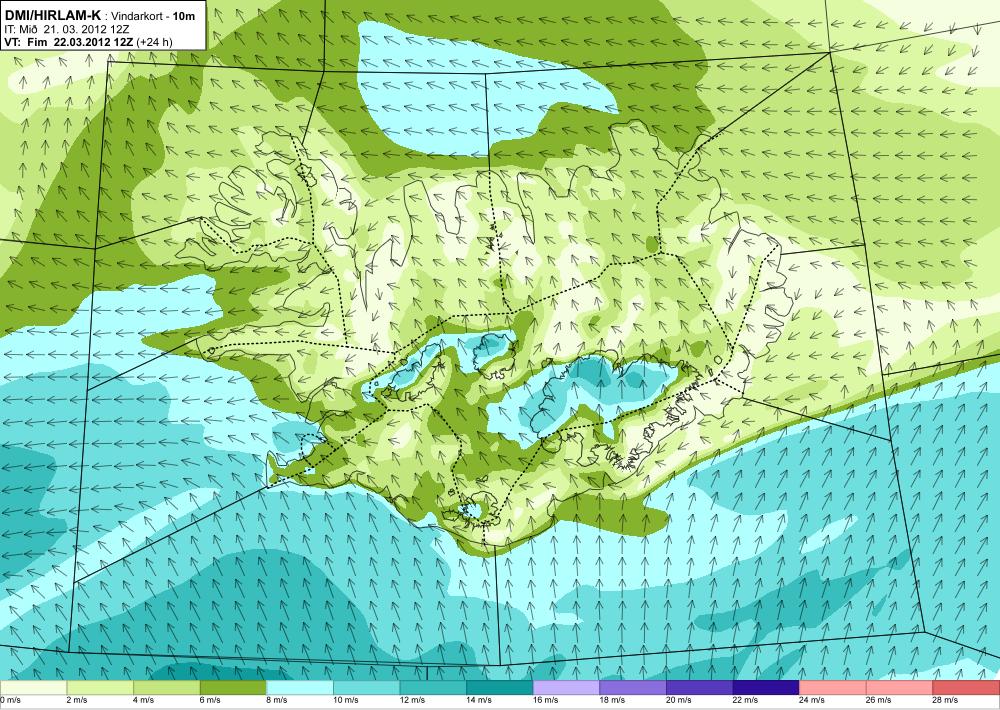1000x710 pixels.
Task: Click the DMI/HIRLAM-K title text
Action: click(x=52, y=15)
